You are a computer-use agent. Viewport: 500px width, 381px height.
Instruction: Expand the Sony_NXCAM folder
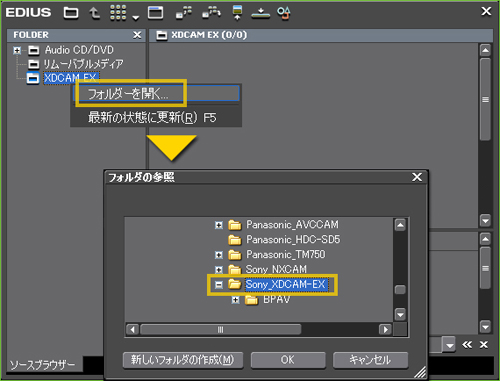(x=219, y=269)
